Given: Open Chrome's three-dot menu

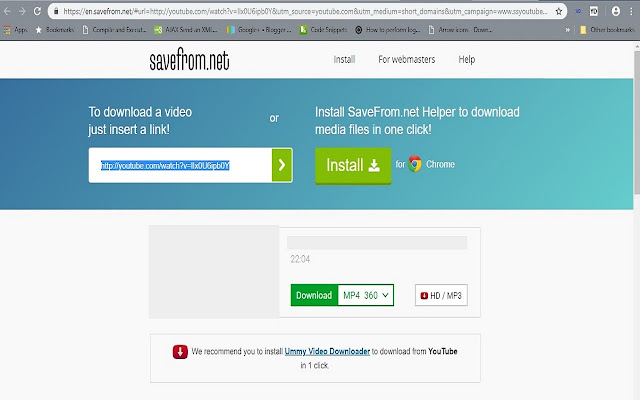Looking at the screenshot, I should pos(631,11).
